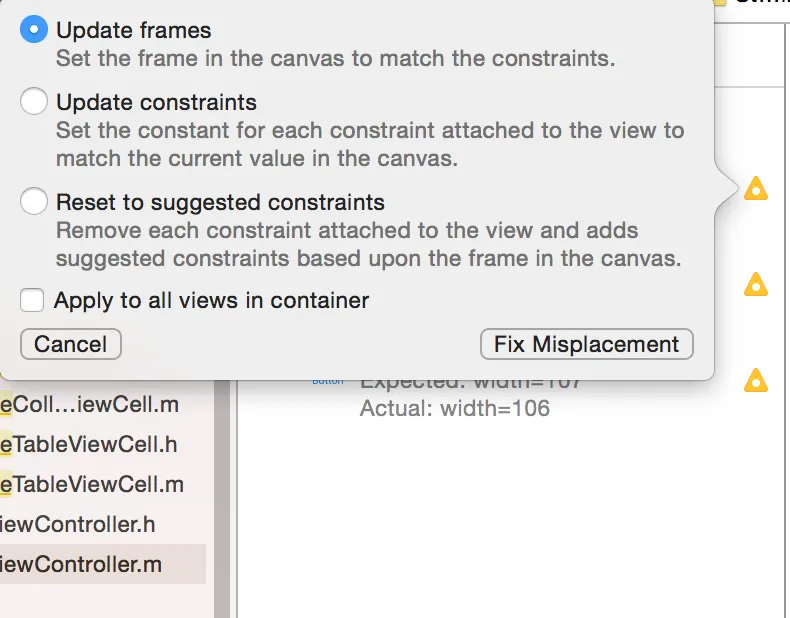790x618 pixels.
Task: Click the navigator sidebar divider bar
Action: coord(223,500)
